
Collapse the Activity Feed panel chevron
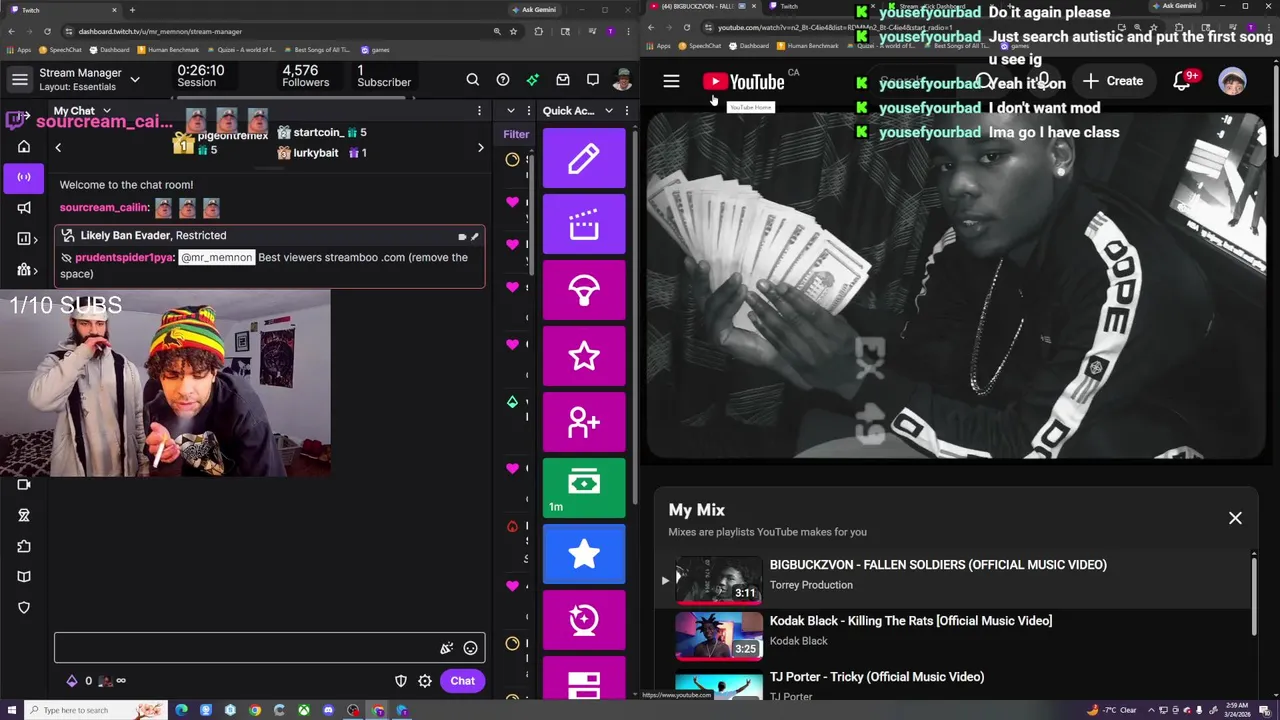coord(511,111)
